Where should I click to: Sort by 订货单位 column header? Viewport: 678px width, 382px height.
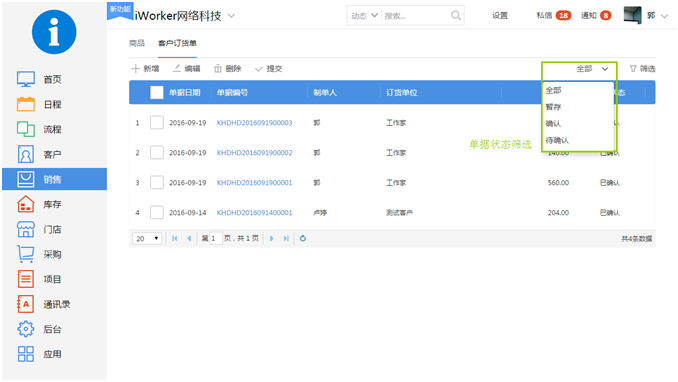(x=402, y=93)
